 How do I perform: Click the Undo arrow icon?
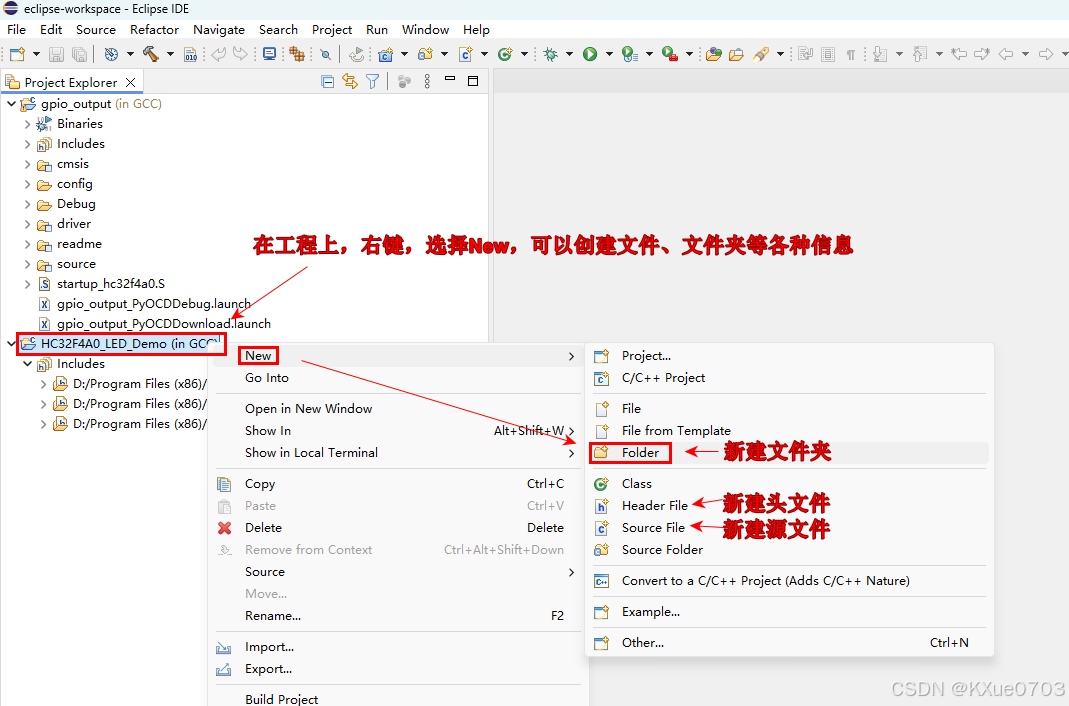[218, 54]
